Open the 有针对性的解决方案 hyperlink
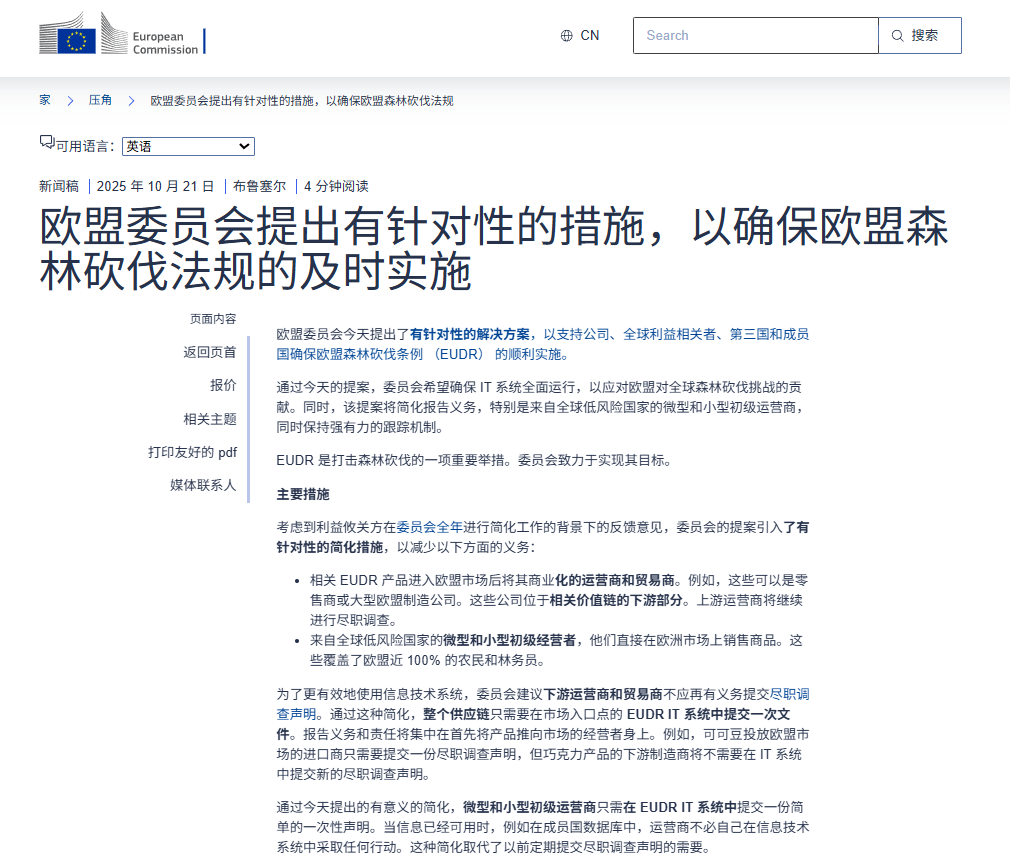This screenshot has height=868, width=1010. (470, 334)
